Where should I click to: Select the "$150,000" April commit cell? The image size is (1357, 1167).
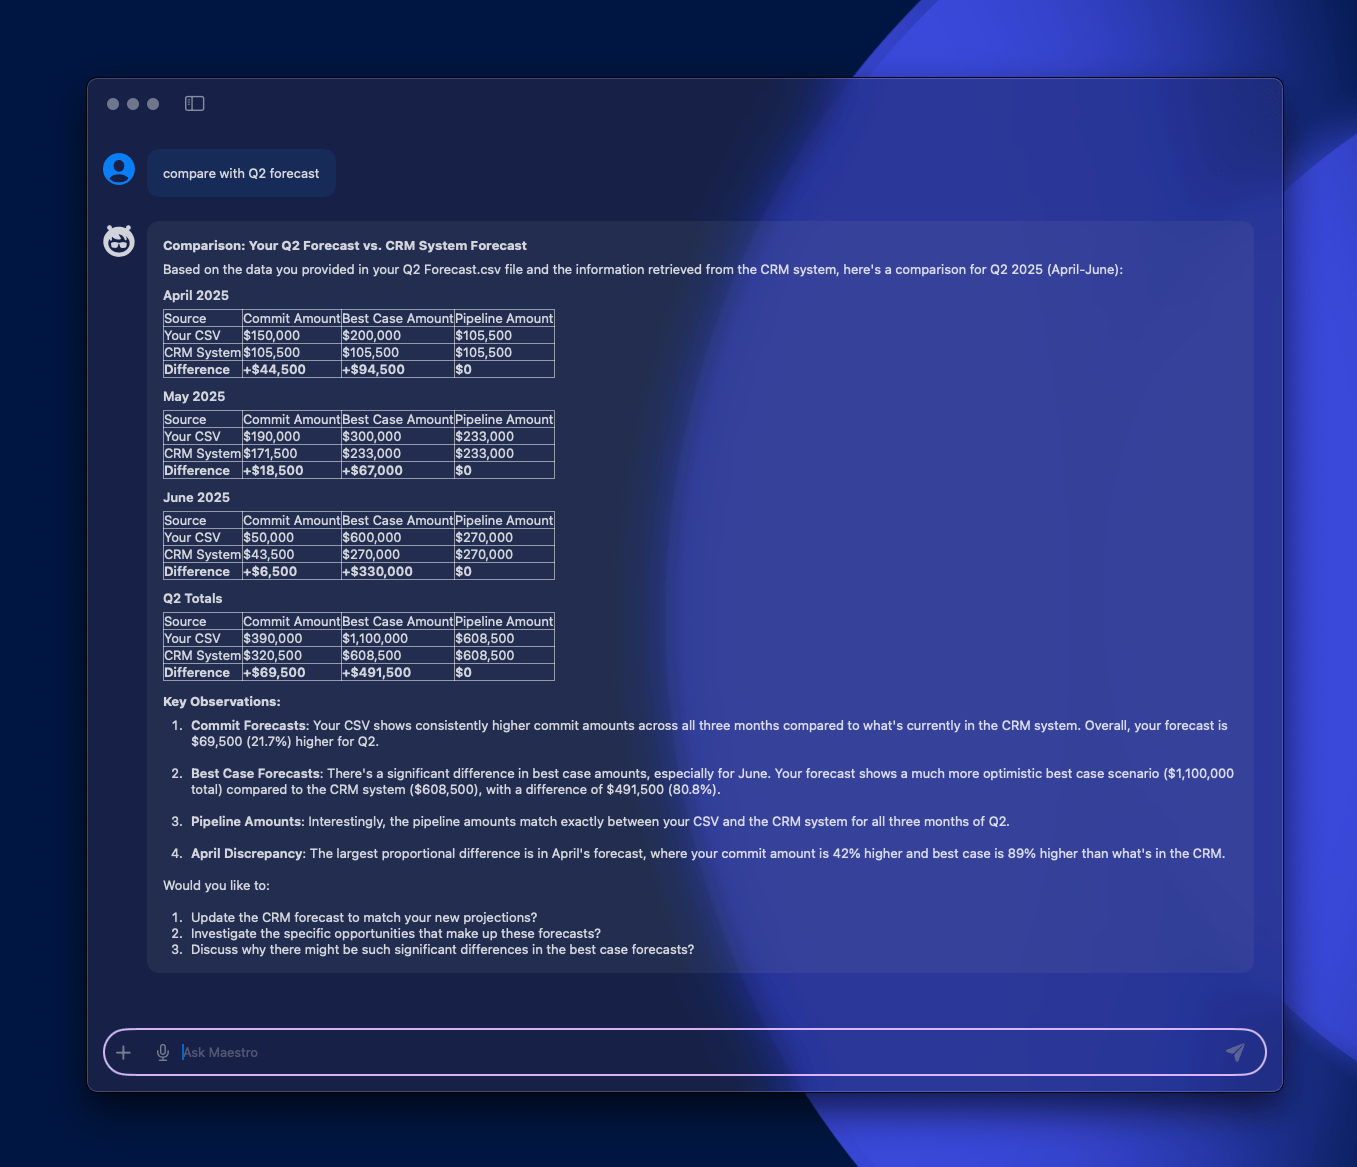coord(291,335)
